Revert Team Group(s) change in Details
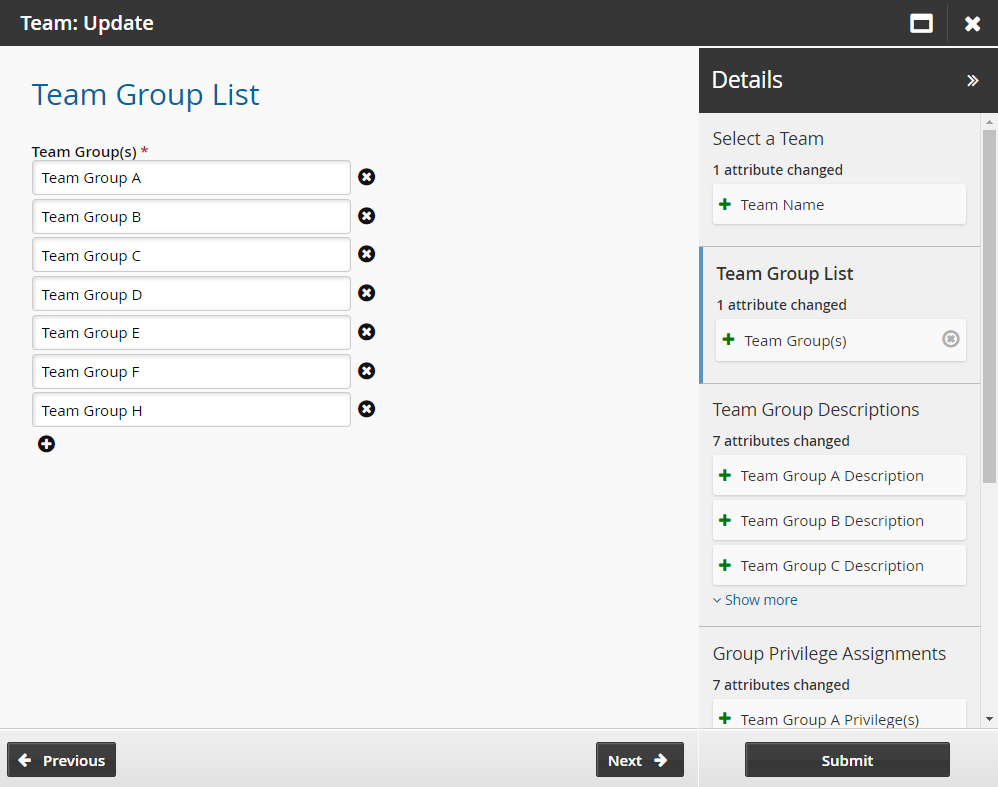 pos(950,339)
